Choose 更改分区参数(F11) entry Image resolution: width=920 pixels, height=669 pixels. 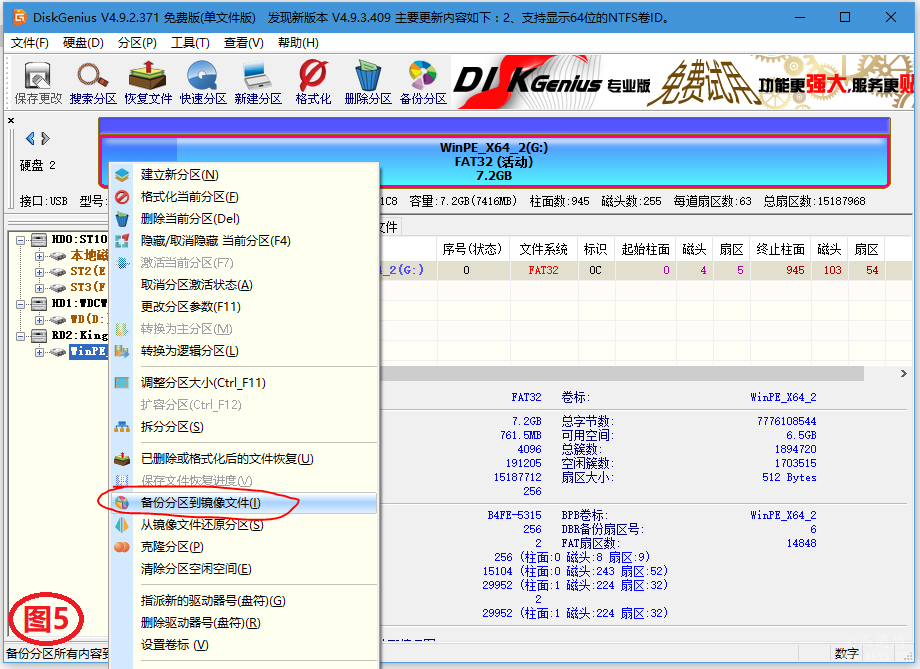tap(243, 307)
